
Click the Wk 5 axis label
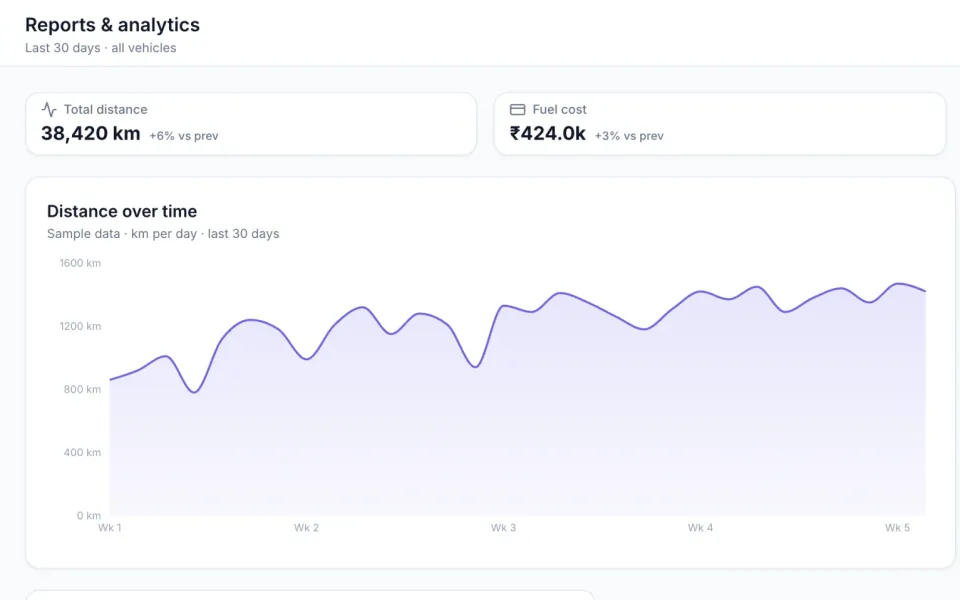pyautogui.click(x=898, y=528)
